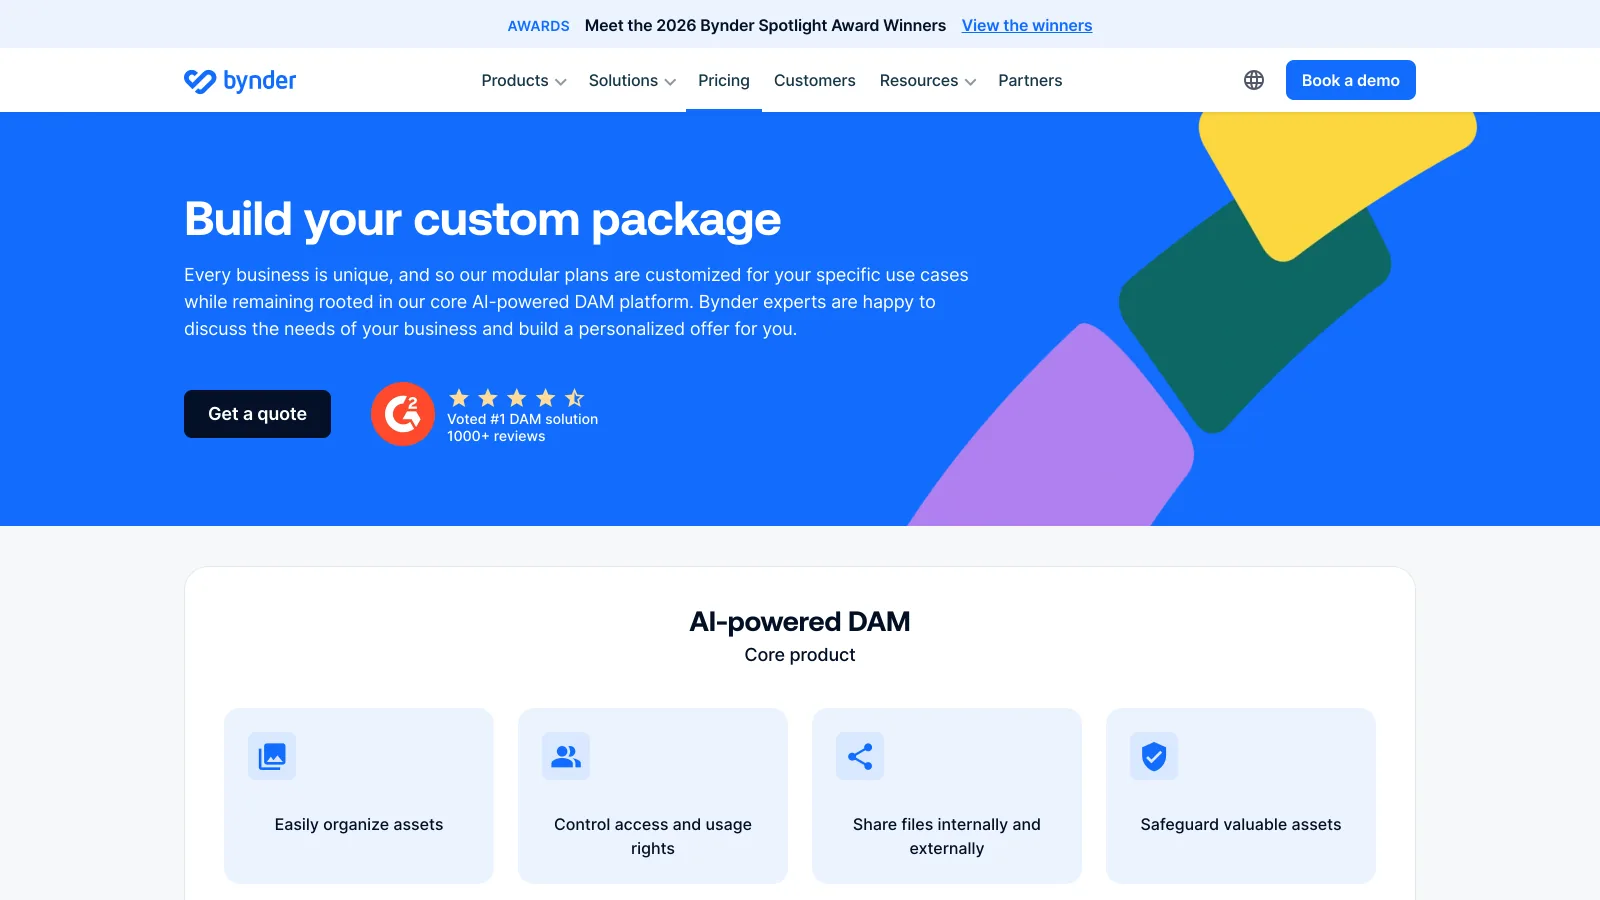
Task: Select Control access and usage rights card
Action: coord(653,796)
